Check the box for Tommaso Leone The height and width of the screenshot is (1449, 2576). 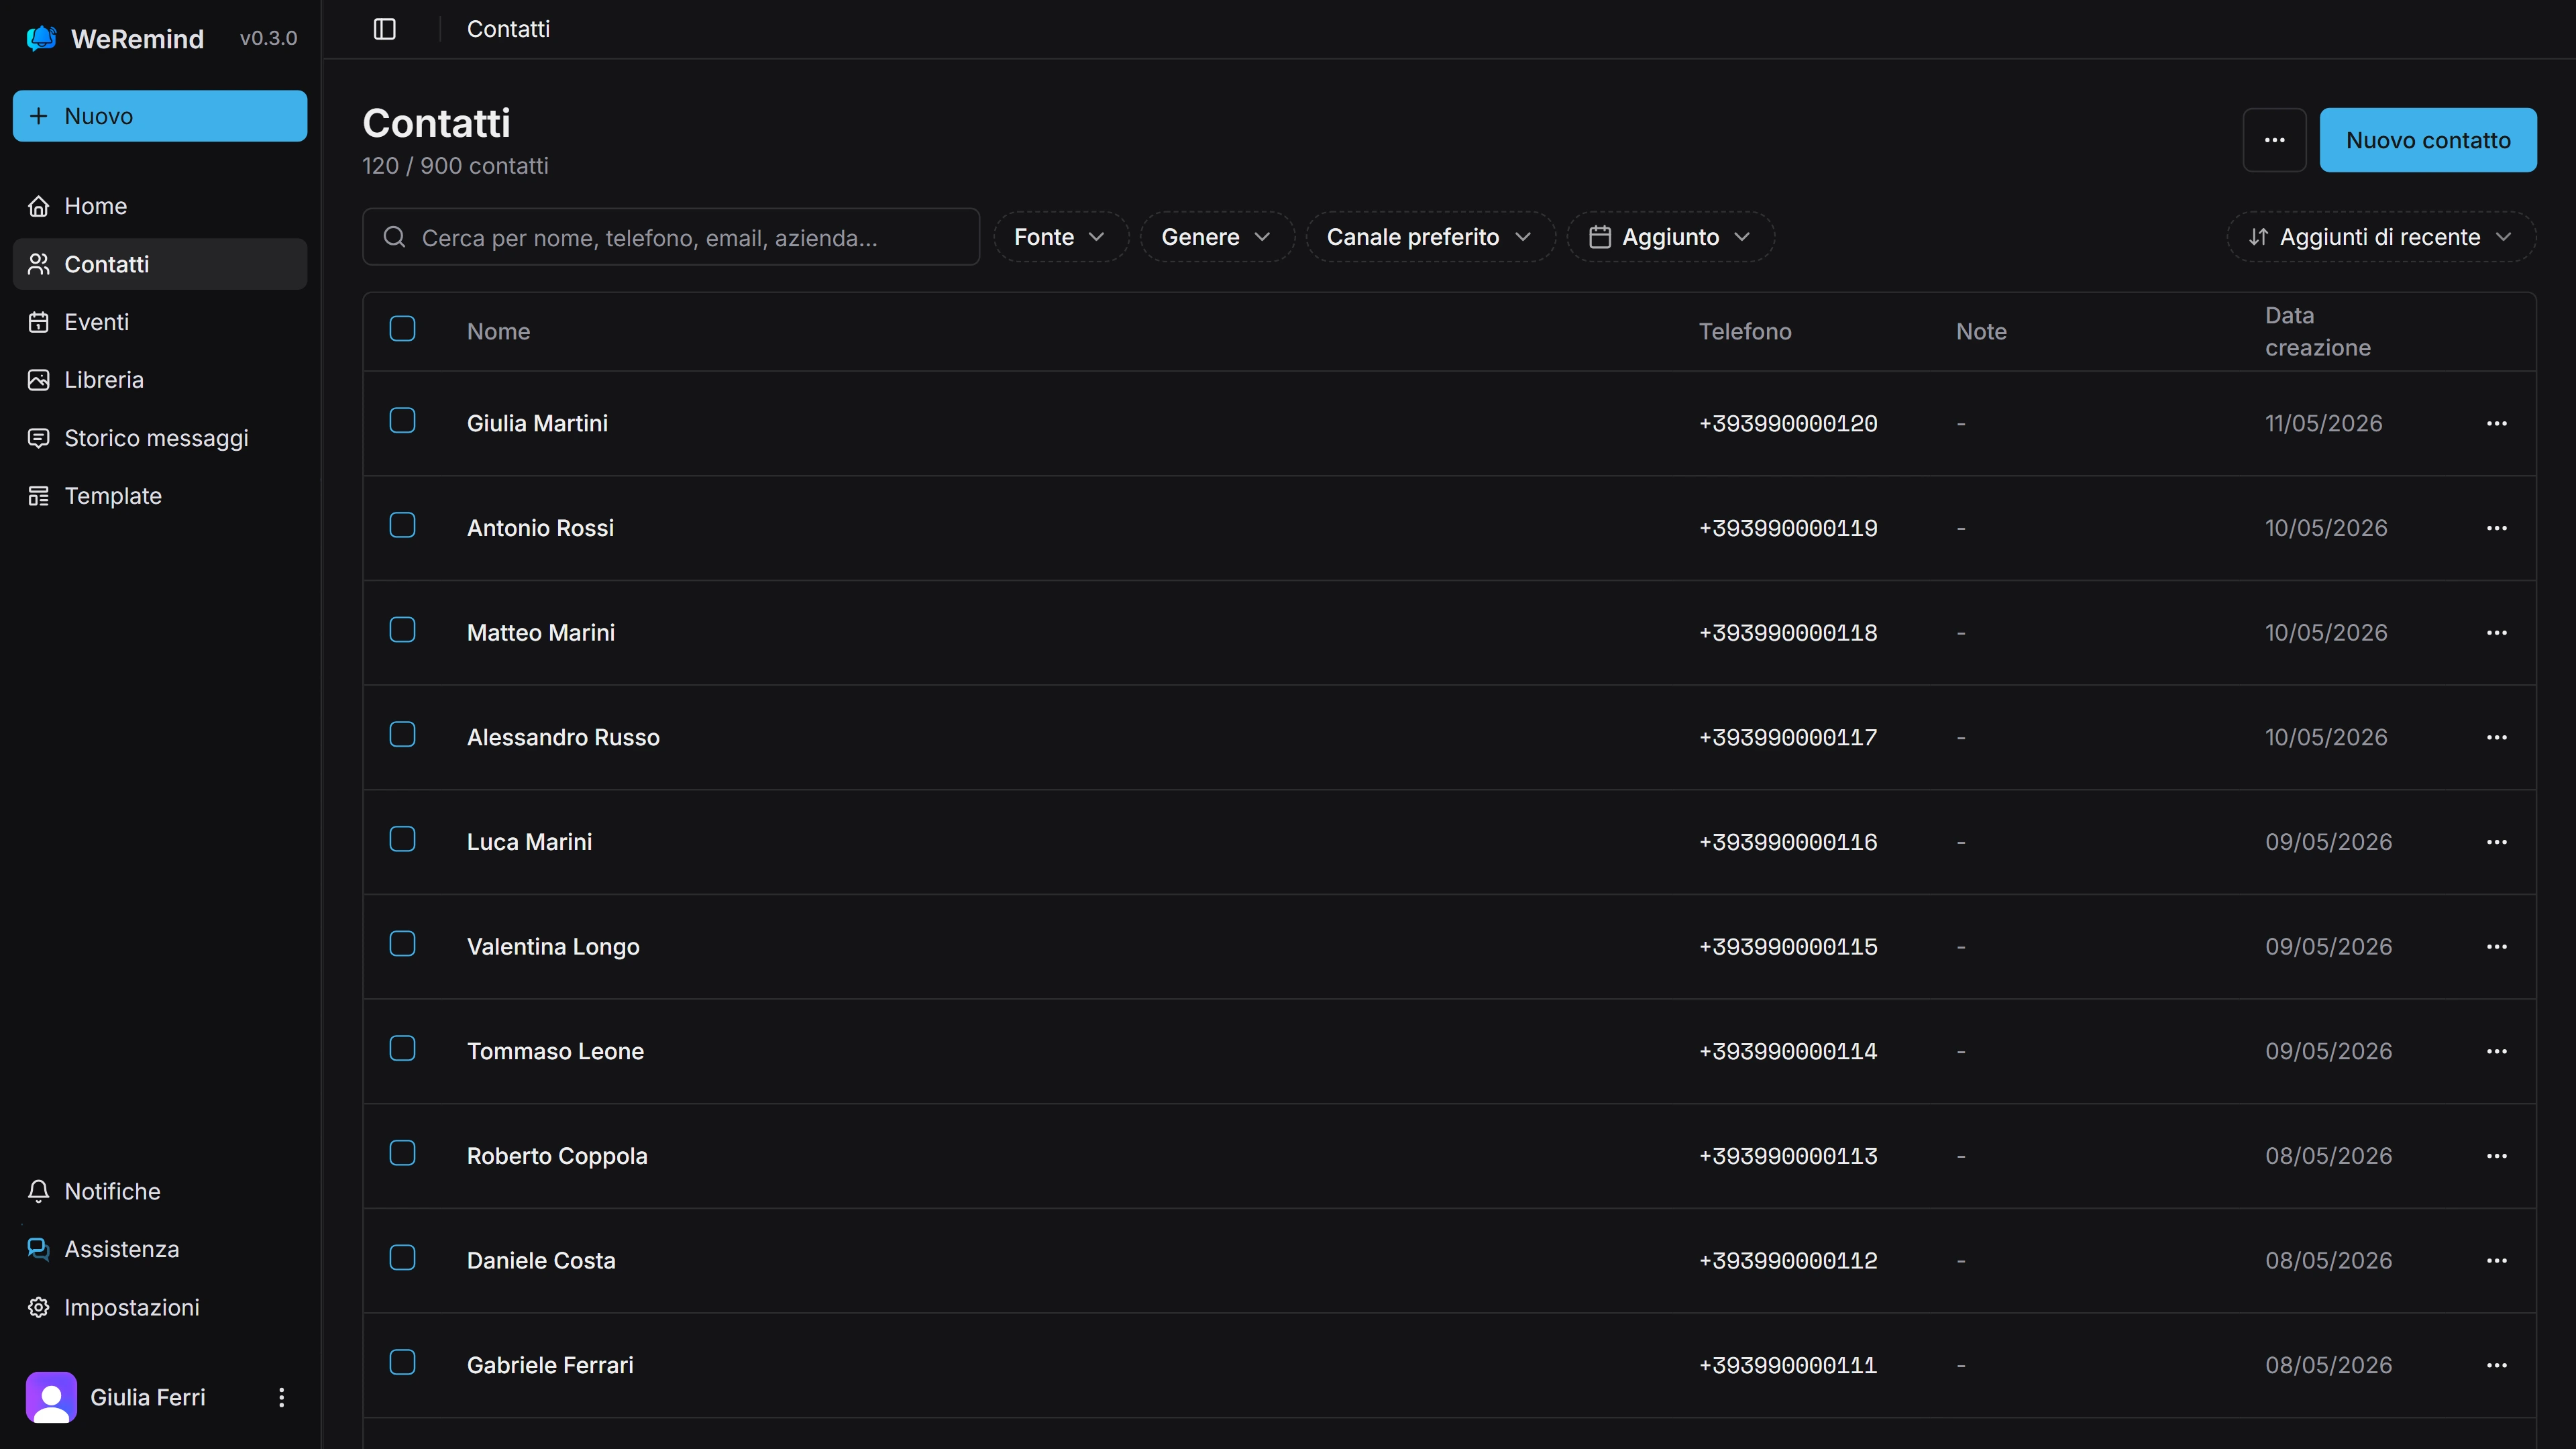402,1049
